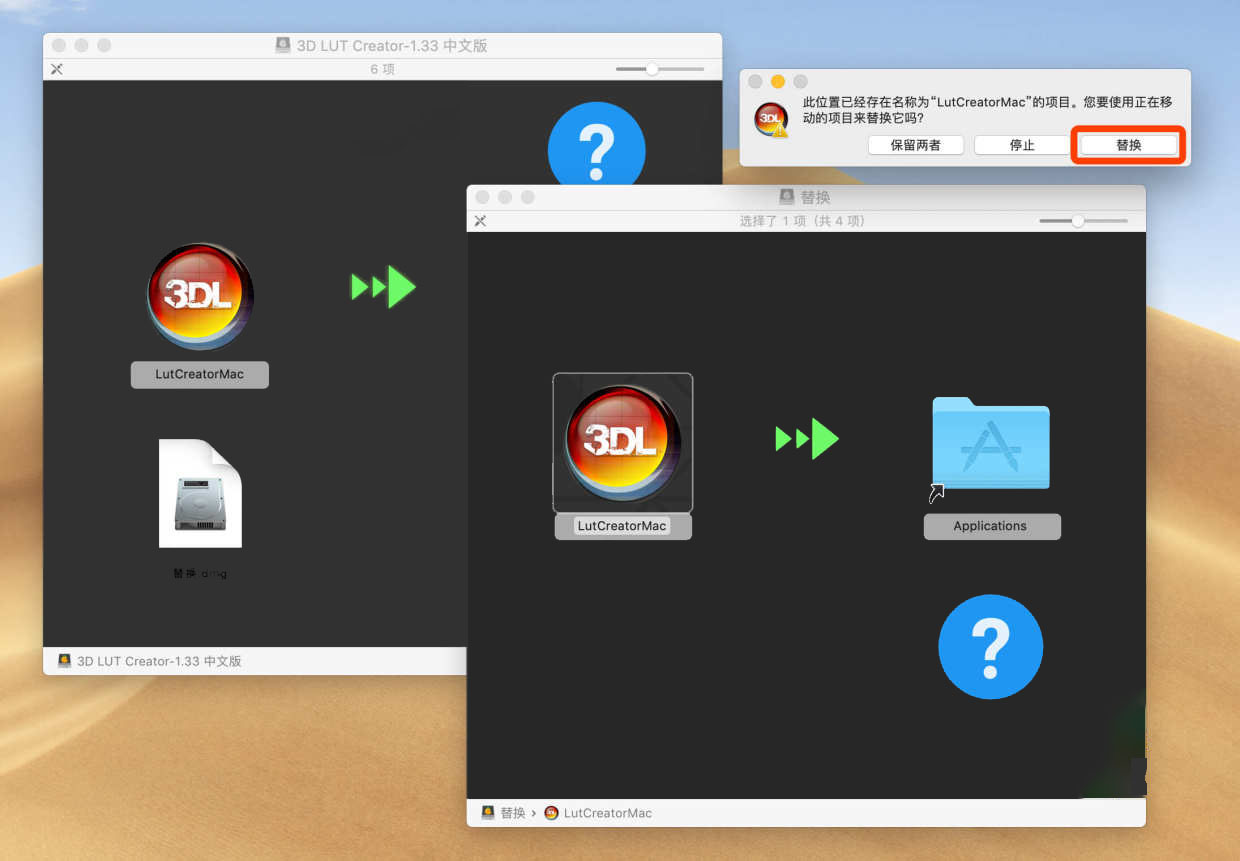The width and height of the screenshot is (1240, 861).
Task: Select LutCreatorMac icon in 3D LUT Creator window
Action: 200,296
